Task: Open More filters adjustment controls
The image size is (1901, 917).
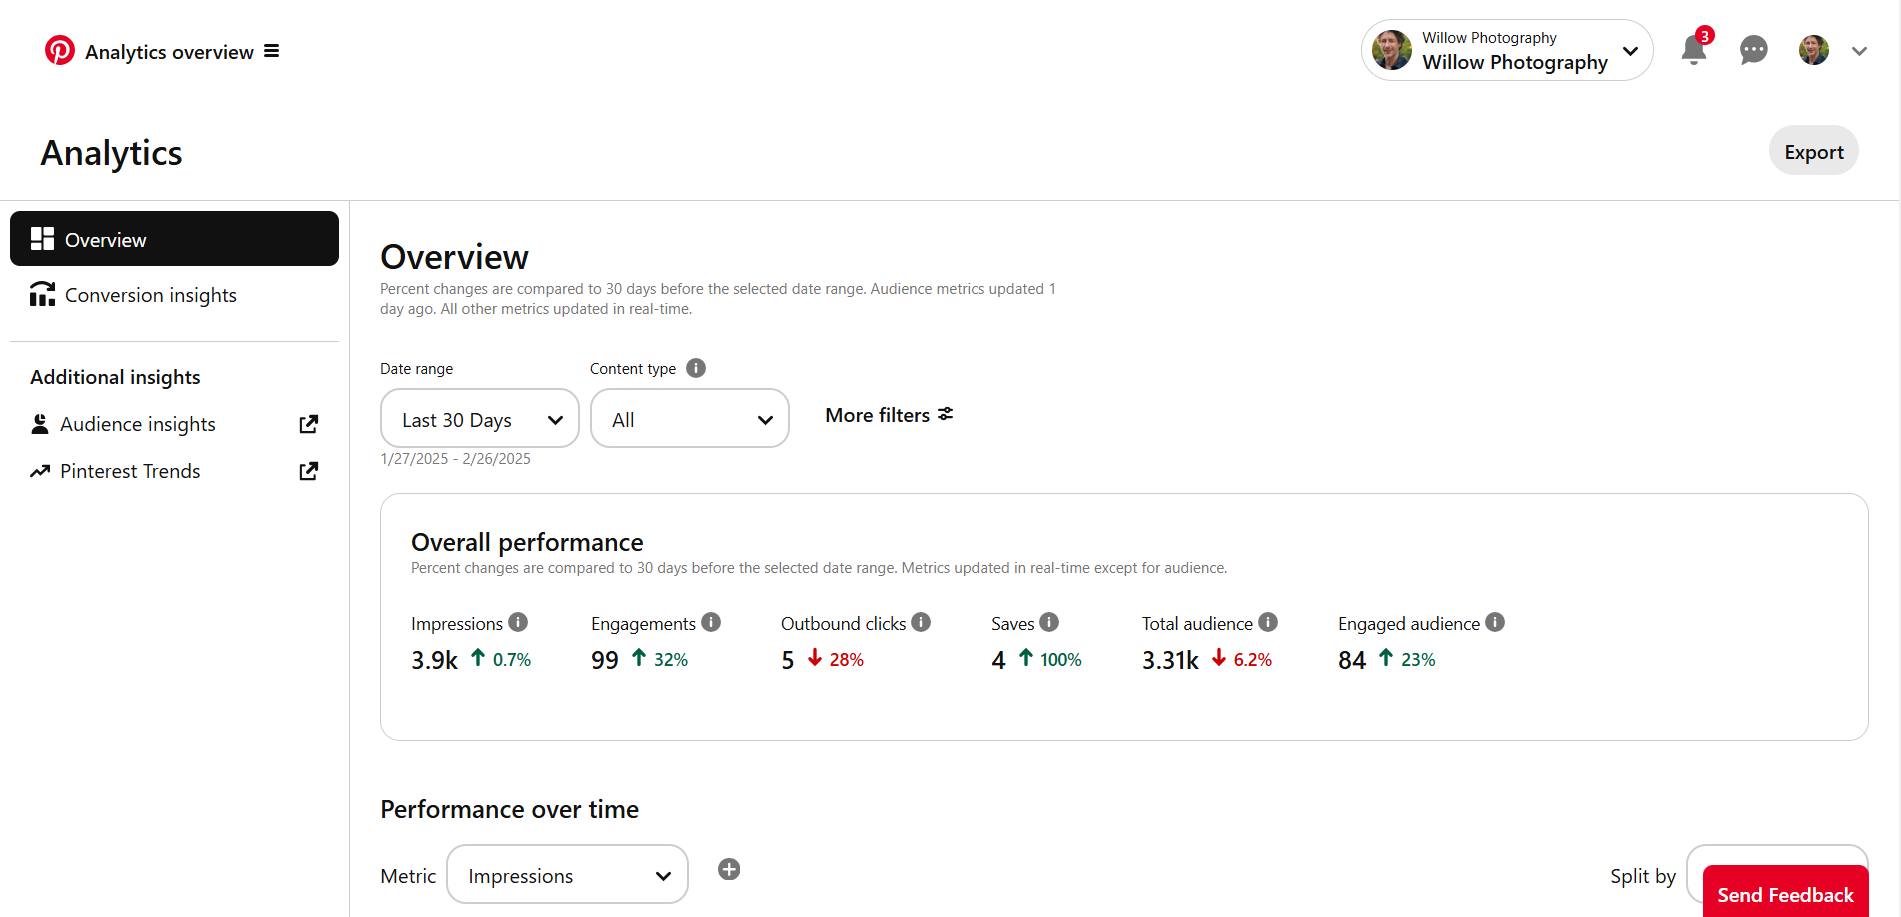Action: tap(888, 414)
